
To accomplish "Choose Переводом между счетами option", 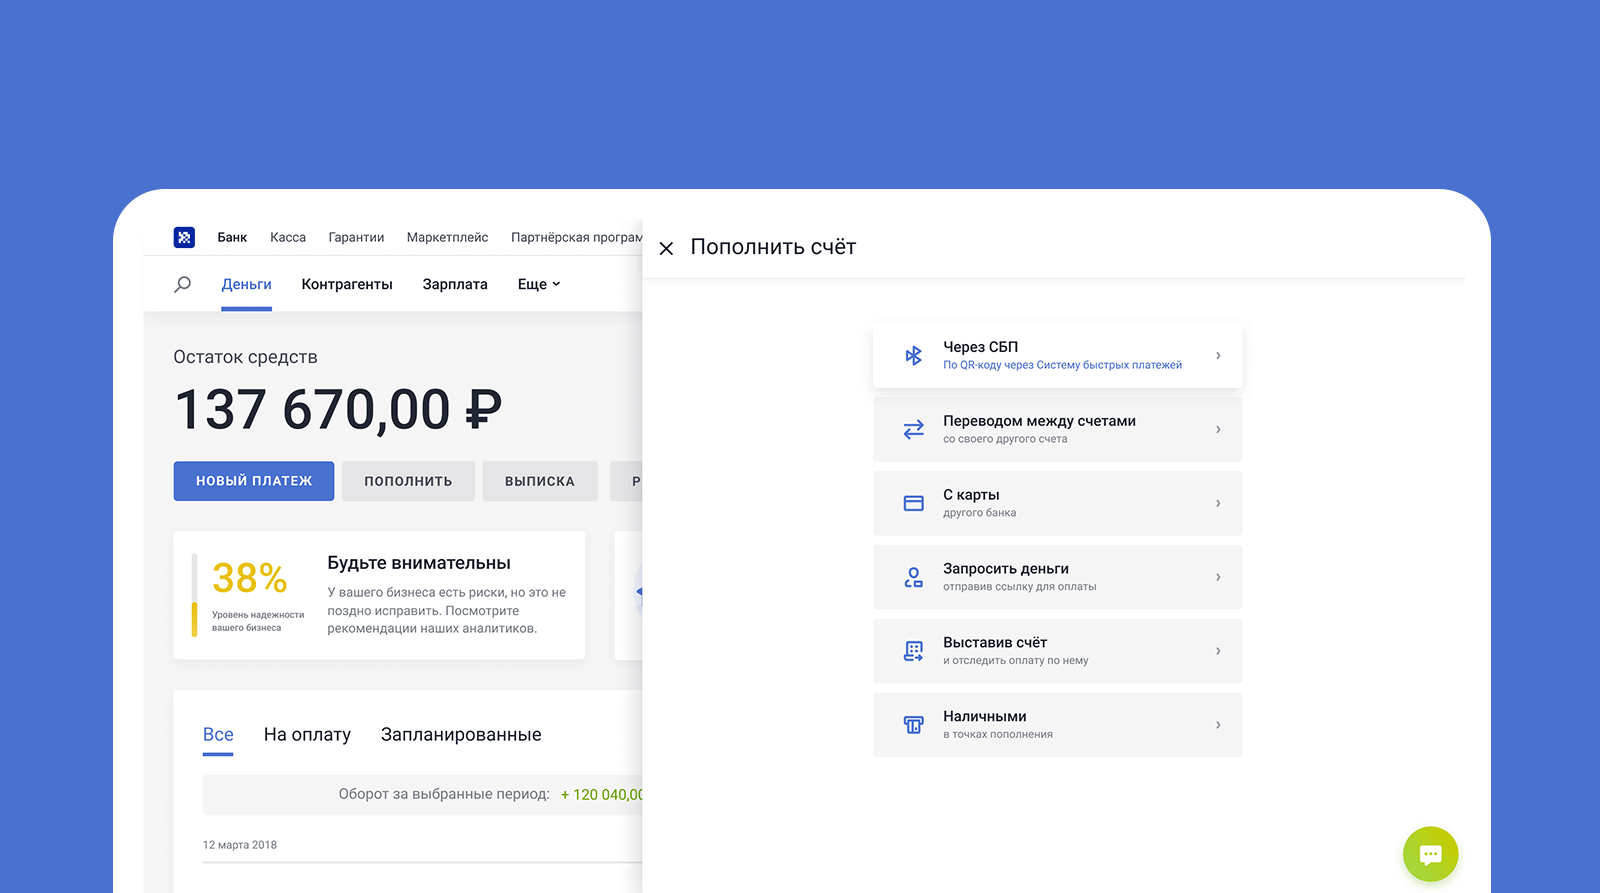I will pos(1058,430).
